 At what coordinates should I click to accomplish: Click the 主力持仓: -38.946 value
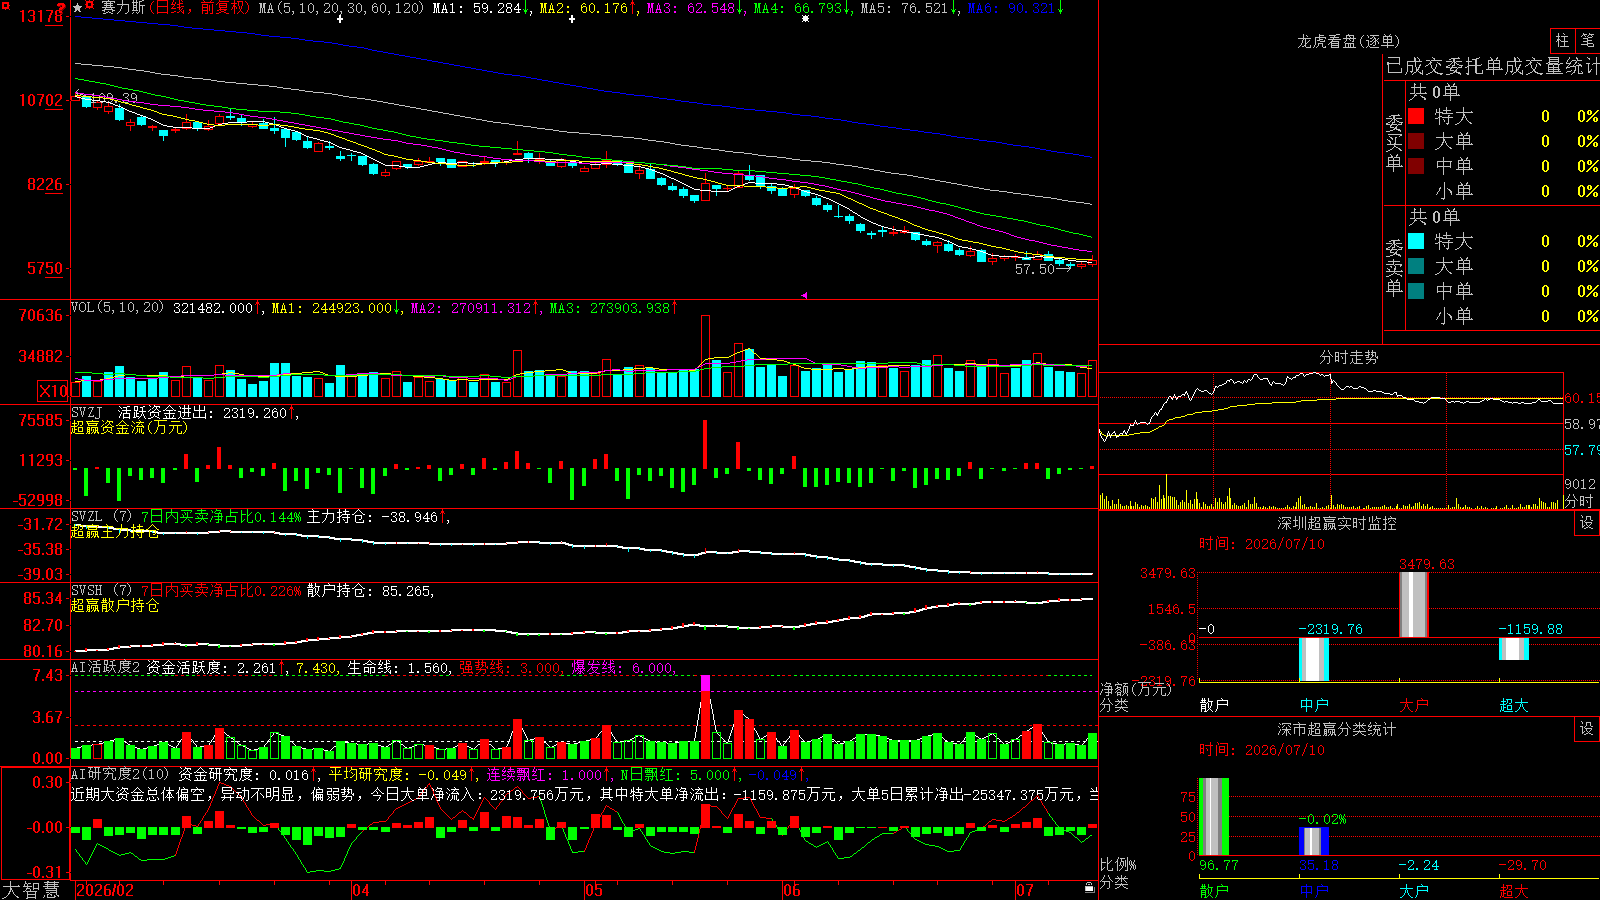[372, 517]
